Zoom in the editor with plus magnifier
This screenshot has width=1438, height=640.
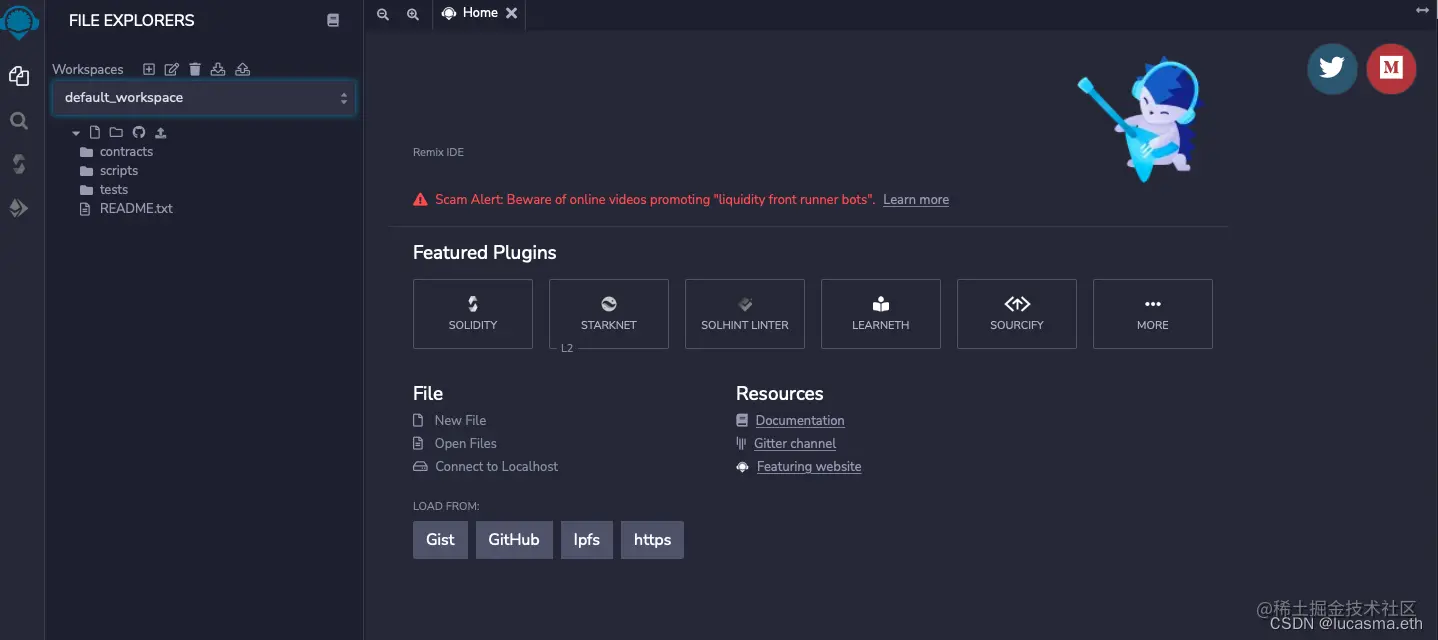tap(413, 13)
